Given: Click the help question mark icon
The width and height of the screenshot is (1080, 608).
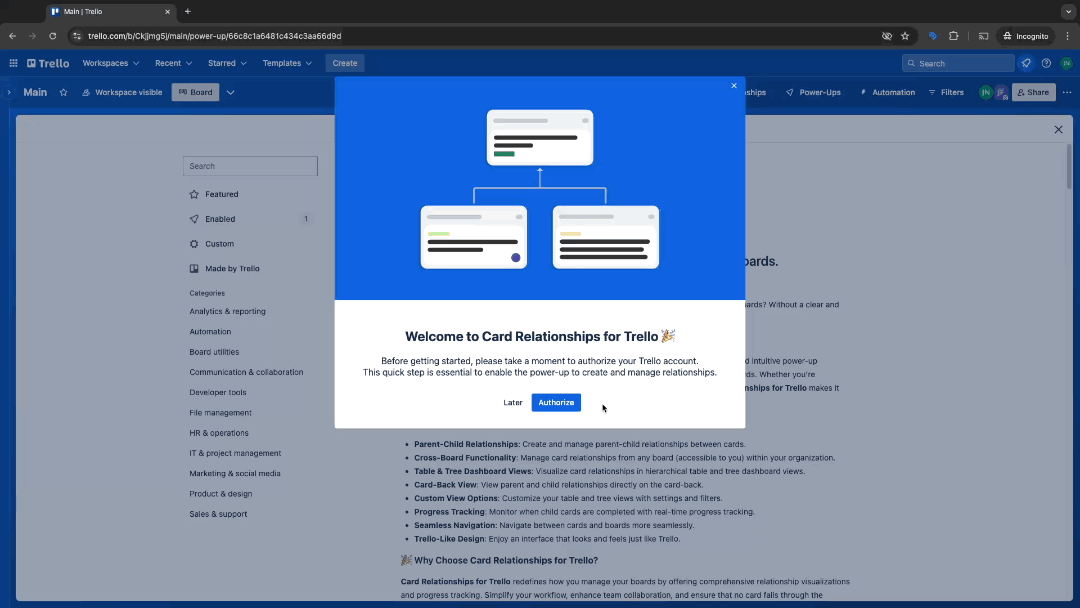Looking at the screenshot, I should point(1045,62).
